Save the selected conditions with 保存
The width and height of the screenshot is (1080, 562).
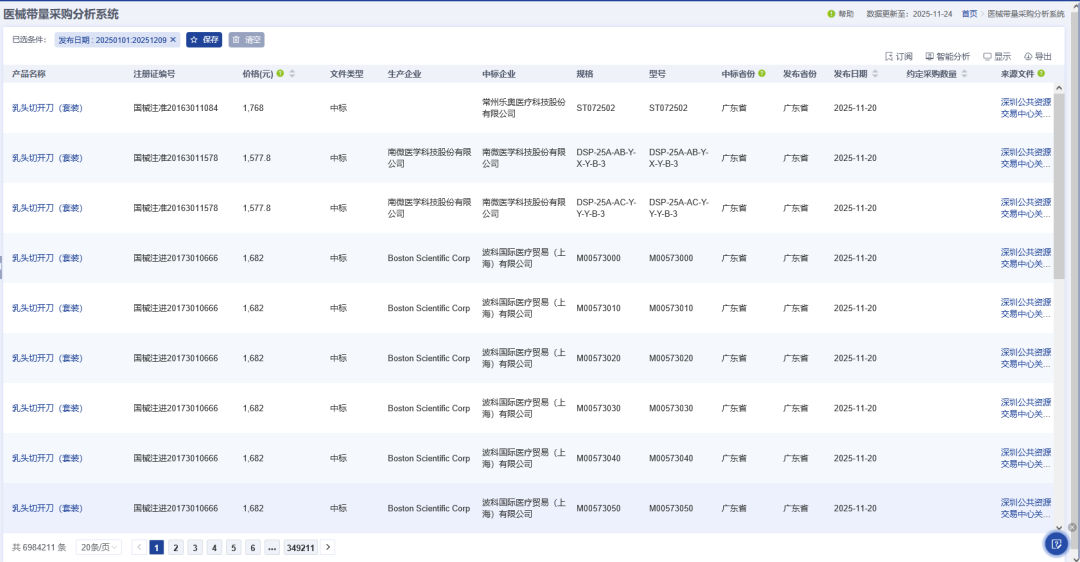(204, 40)
